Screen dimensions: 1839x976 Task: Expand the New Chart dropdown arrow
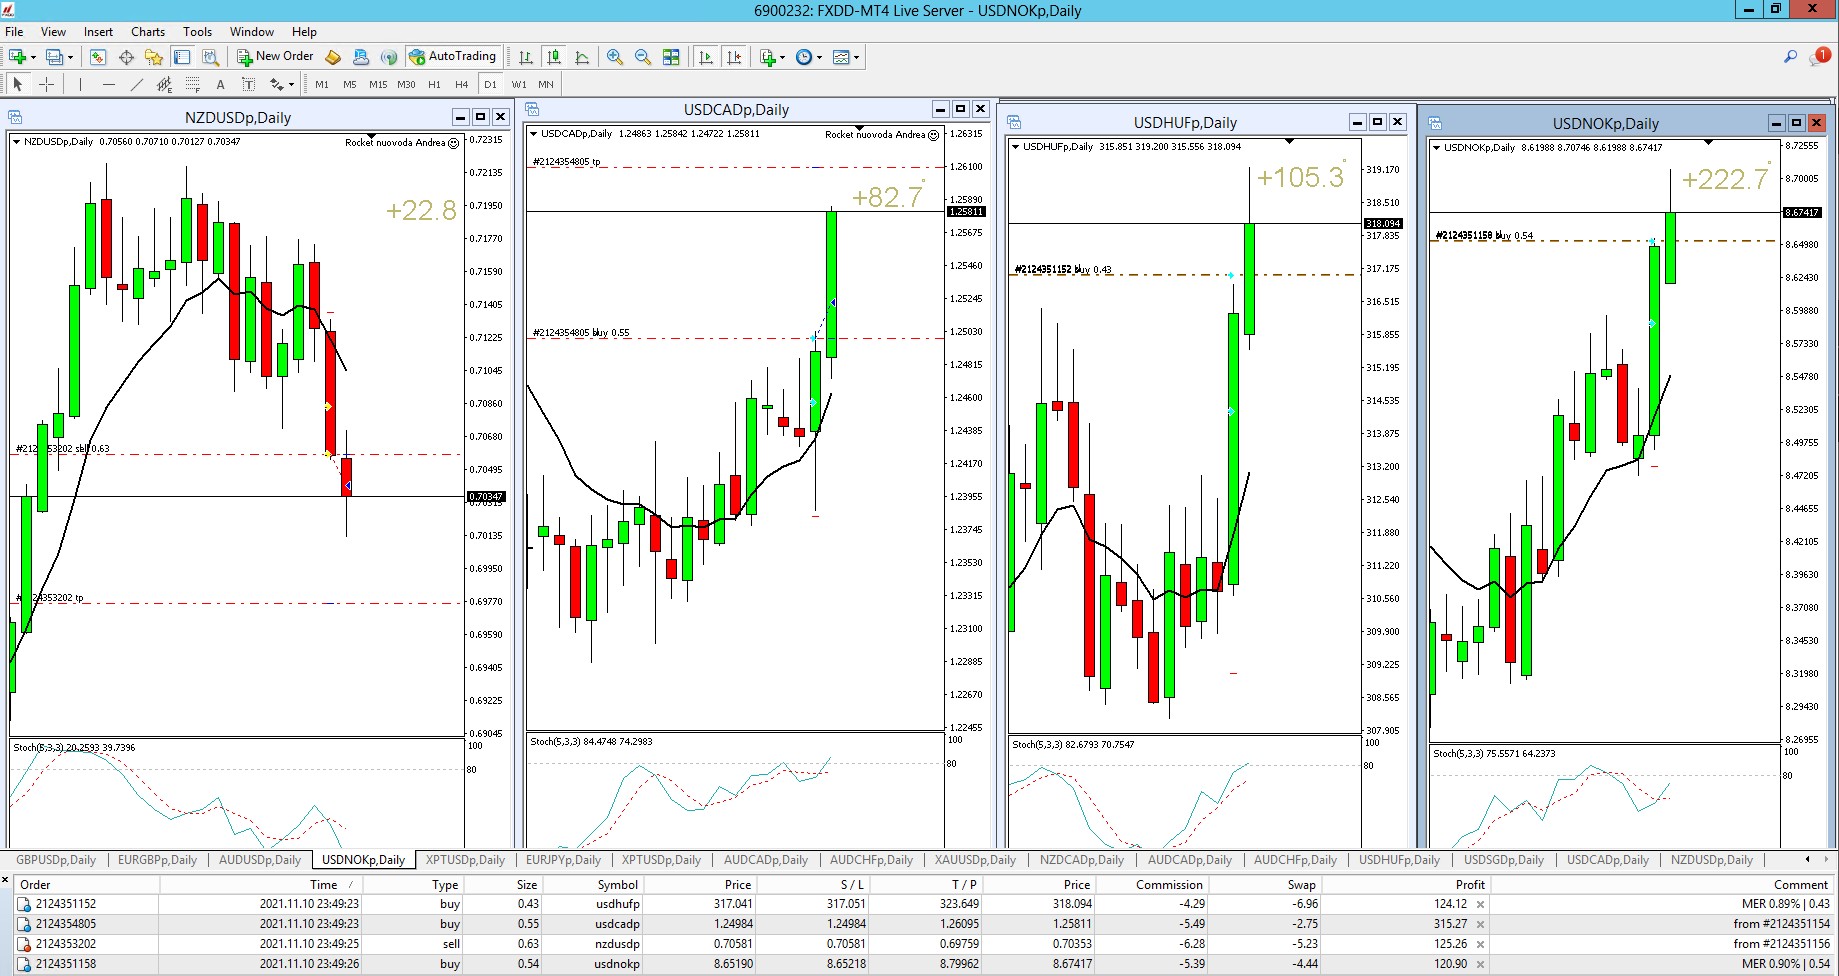pos(33,57)
